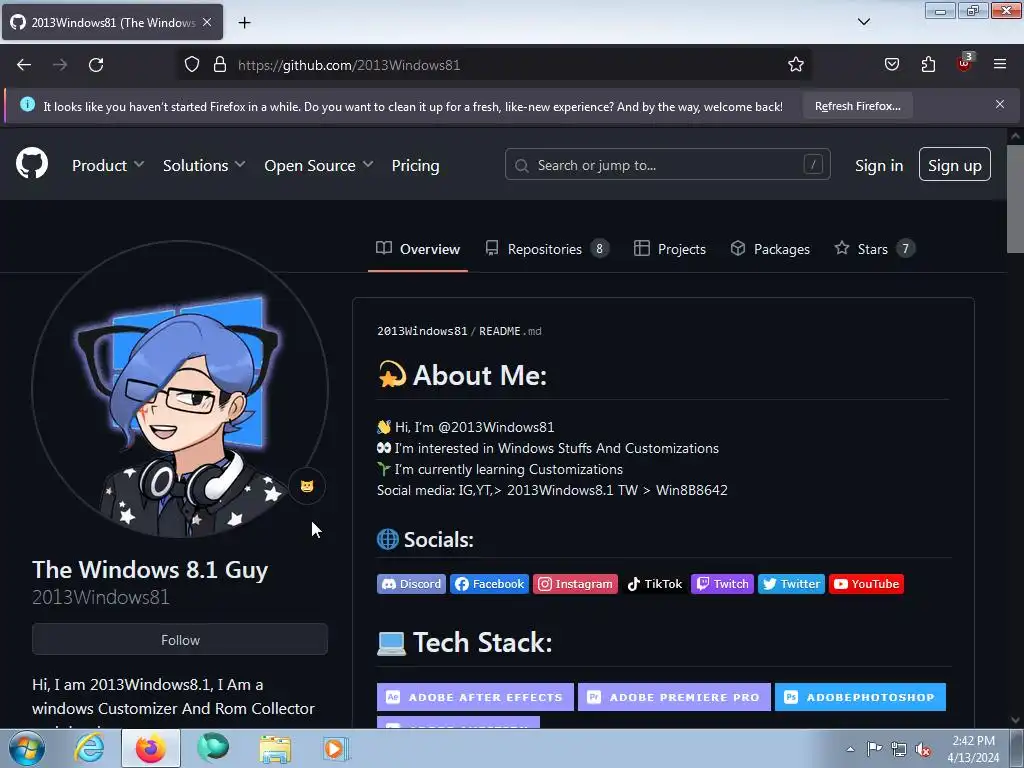Open the taskbar clock showing 2:42 PM

(973, 749)
